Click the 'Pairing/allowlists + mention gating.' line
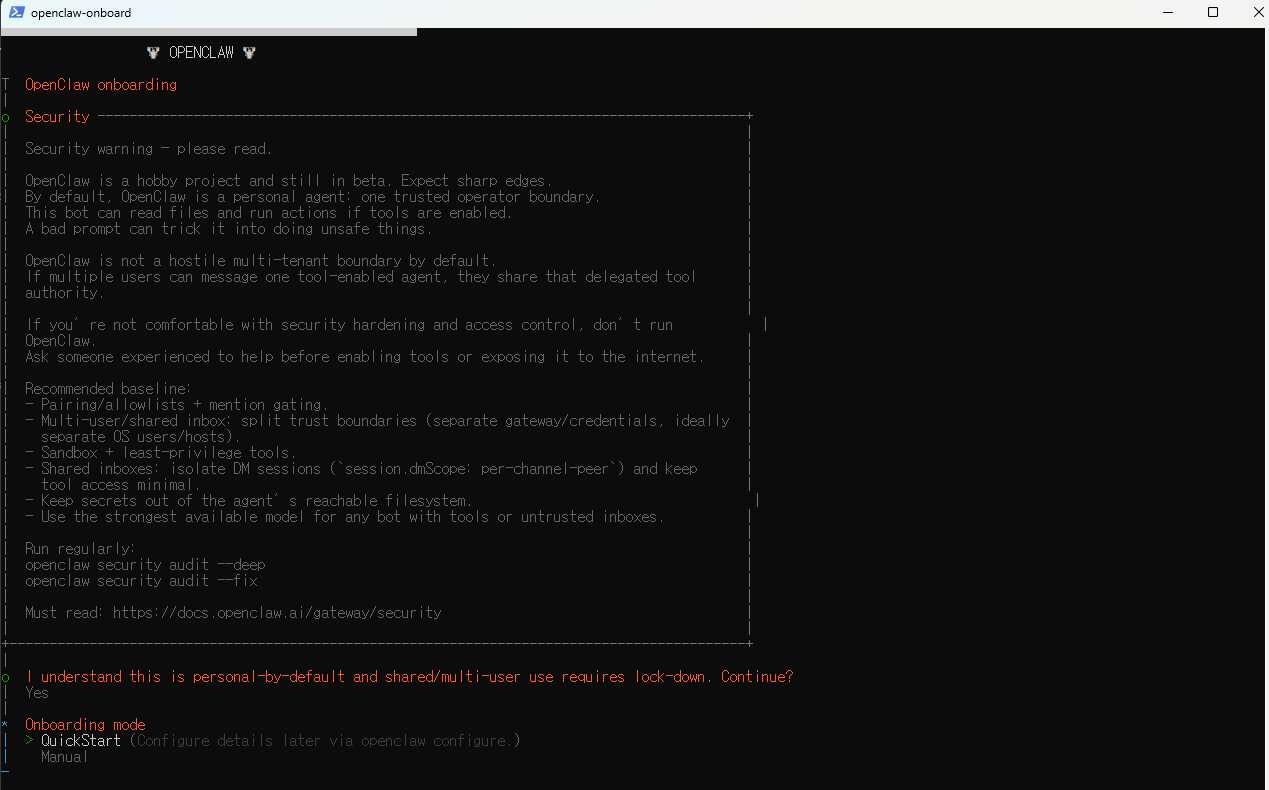Image resolution: width=1269 pixels, height=790 pixels. 177,405
